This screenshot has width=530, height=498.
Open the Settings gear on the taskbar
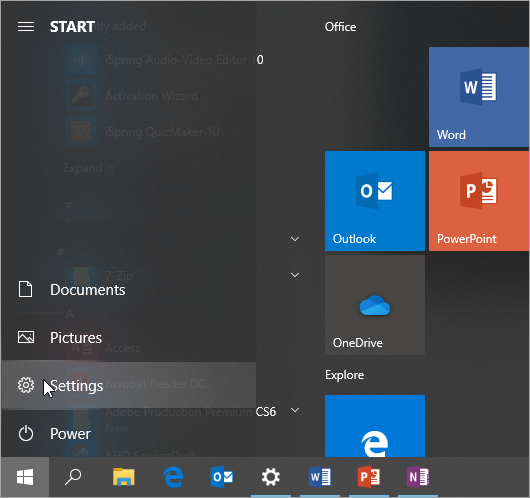tap(271, 477)
